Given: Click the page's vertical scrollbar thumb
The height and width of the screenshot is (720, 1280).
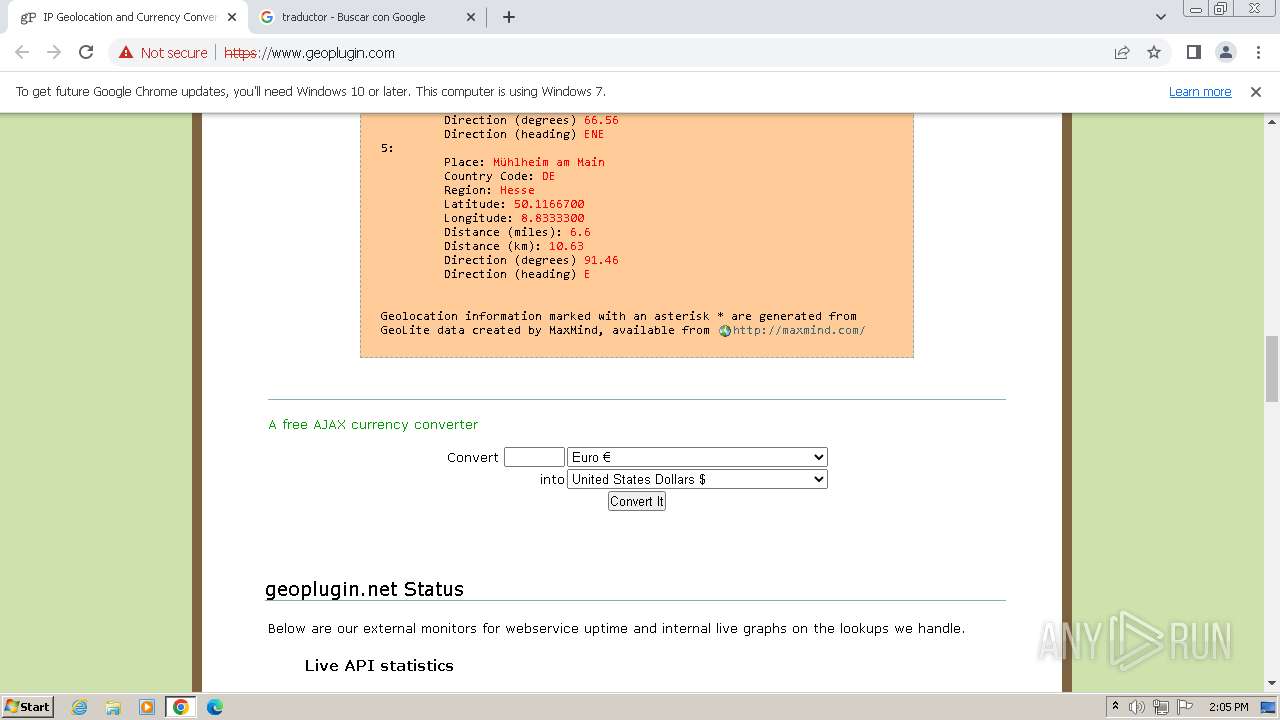Looking at the screenshot, I should pyautogui.click(x=1272, y=368).
